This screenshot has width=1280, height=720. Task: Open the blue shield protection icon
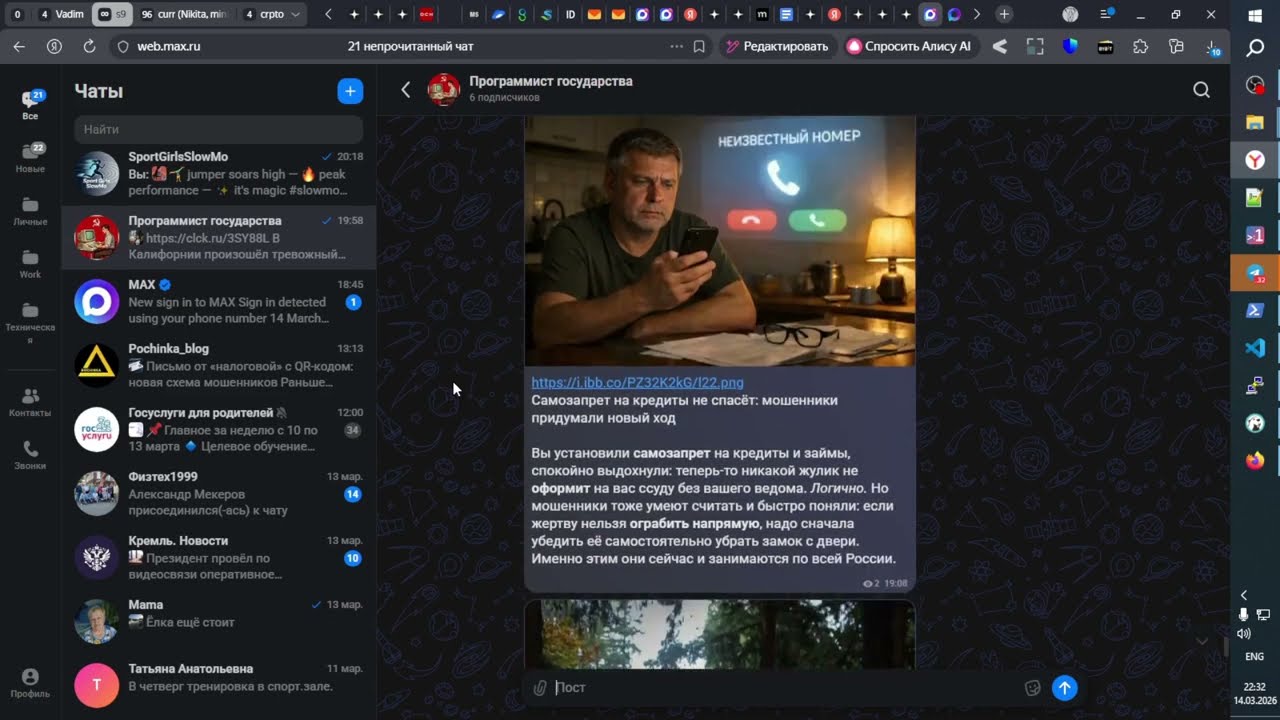pyautogui.click(x=1070, y=46)
